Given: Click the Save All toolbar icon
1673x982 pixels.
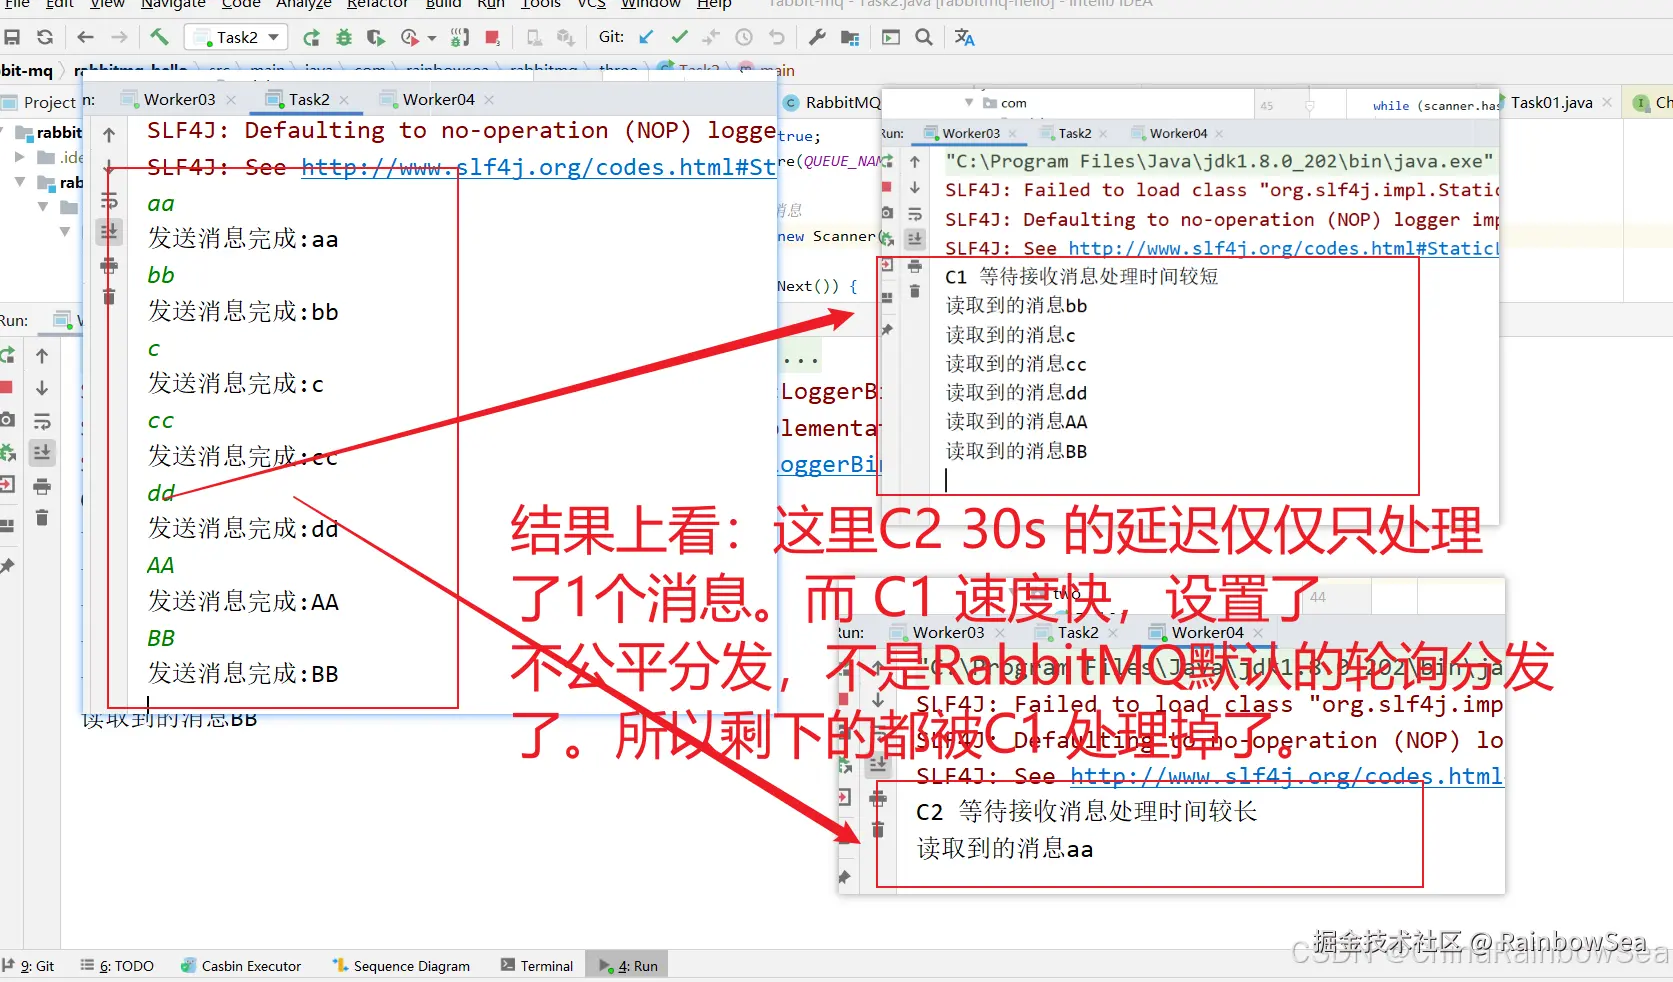Looking at the screenshot, I should click(12, 38).
